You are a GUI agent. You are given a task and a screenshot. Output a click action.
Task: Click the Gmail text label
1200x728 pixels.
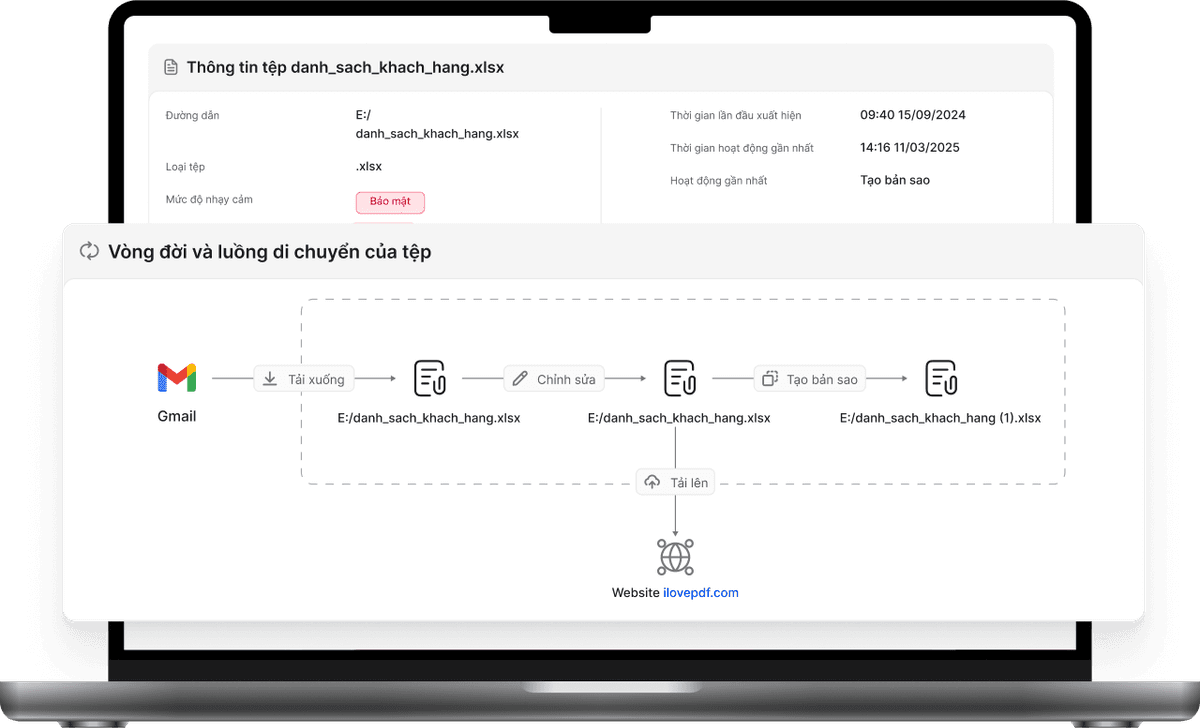[177, 416]
